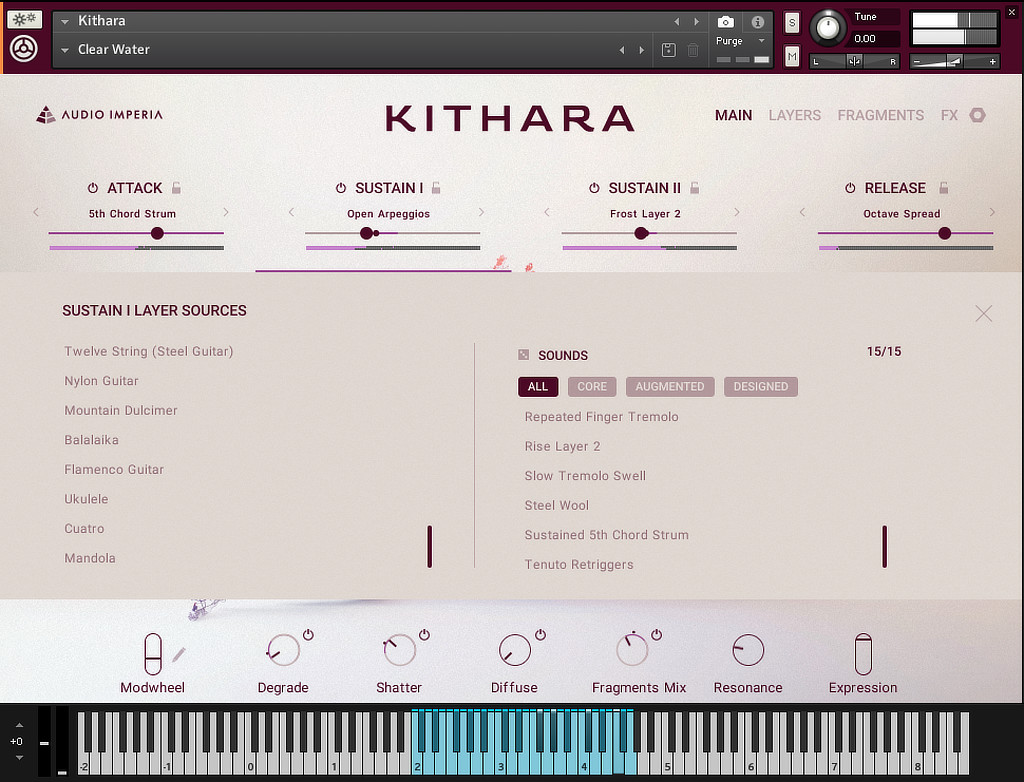Click the pan center icon between L and R
1024x782 pixels.
point(854,61)
